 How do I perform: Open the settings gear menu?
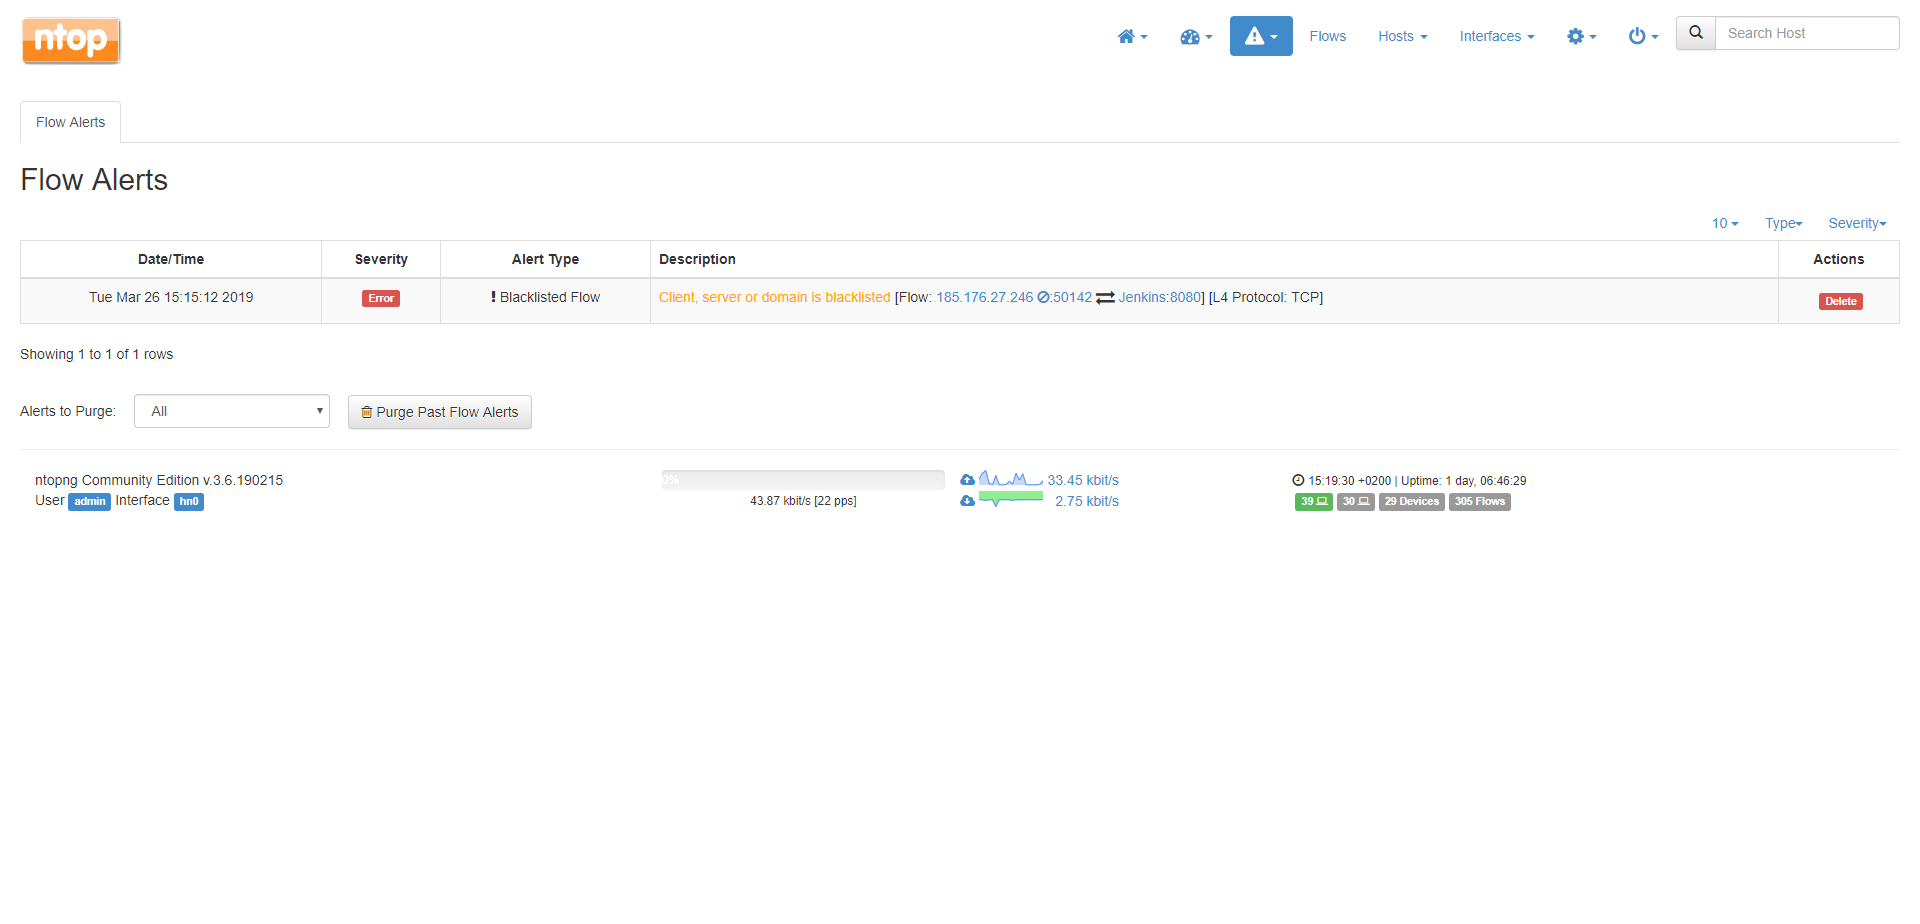tap(1580, 37)
